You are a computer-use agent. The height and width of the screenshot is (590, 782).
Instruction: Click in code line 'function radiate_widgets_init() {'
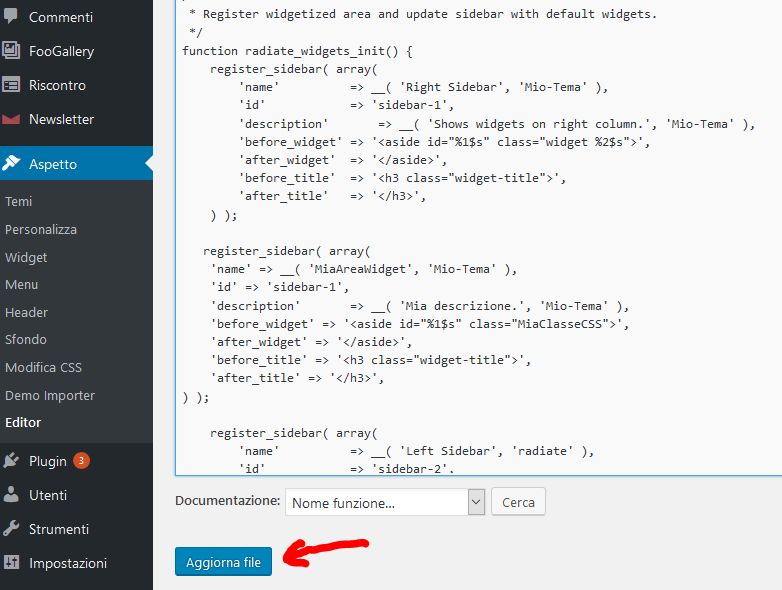pyautogui.click(x=297, y=51)
